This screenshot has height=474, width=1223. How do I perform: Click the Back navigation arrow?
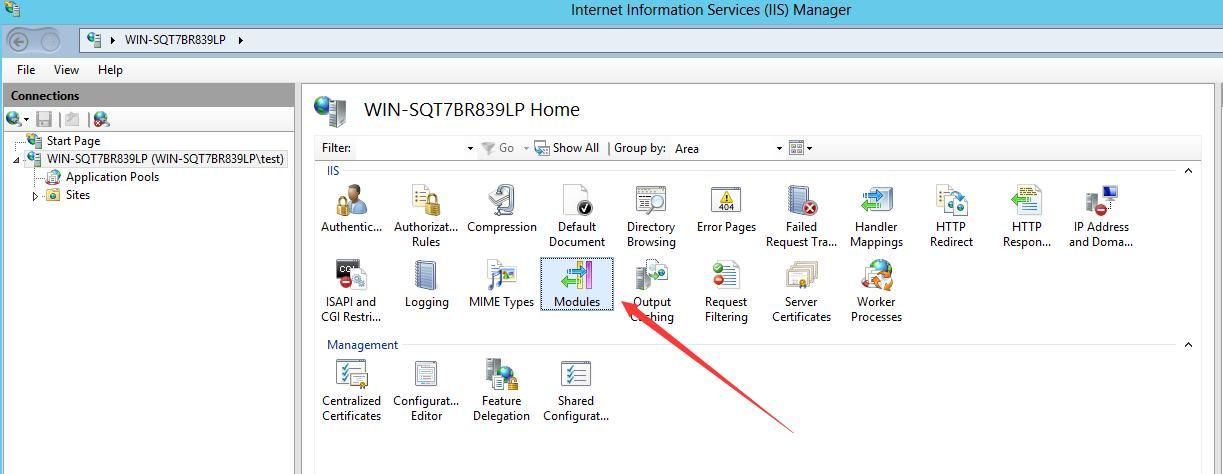point(19,41)
